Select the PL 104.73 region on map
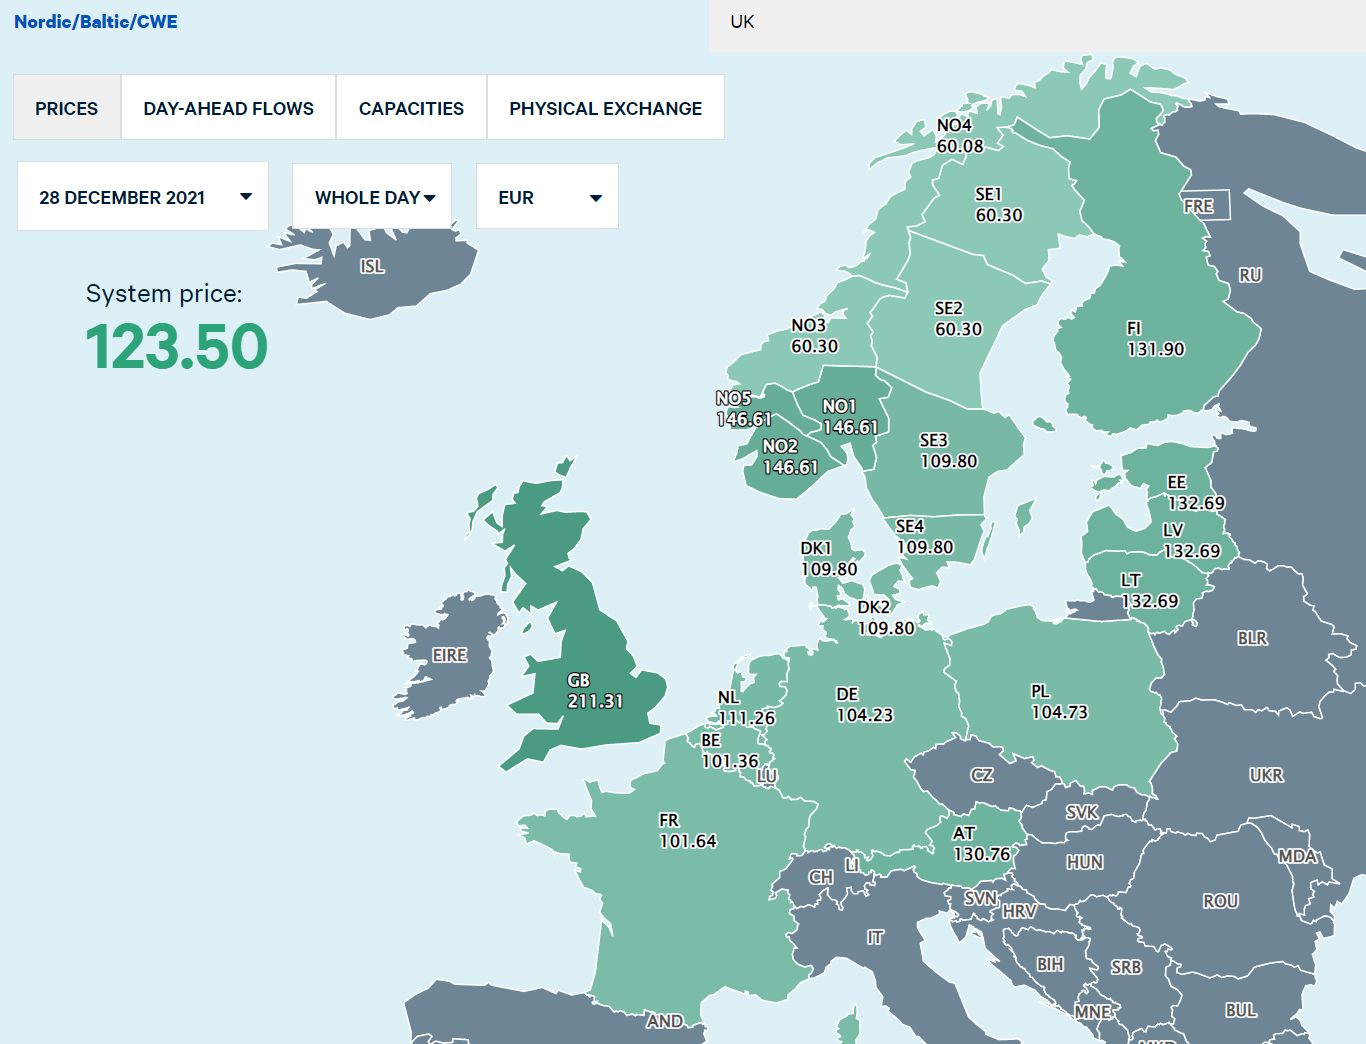 [1059, 702]
